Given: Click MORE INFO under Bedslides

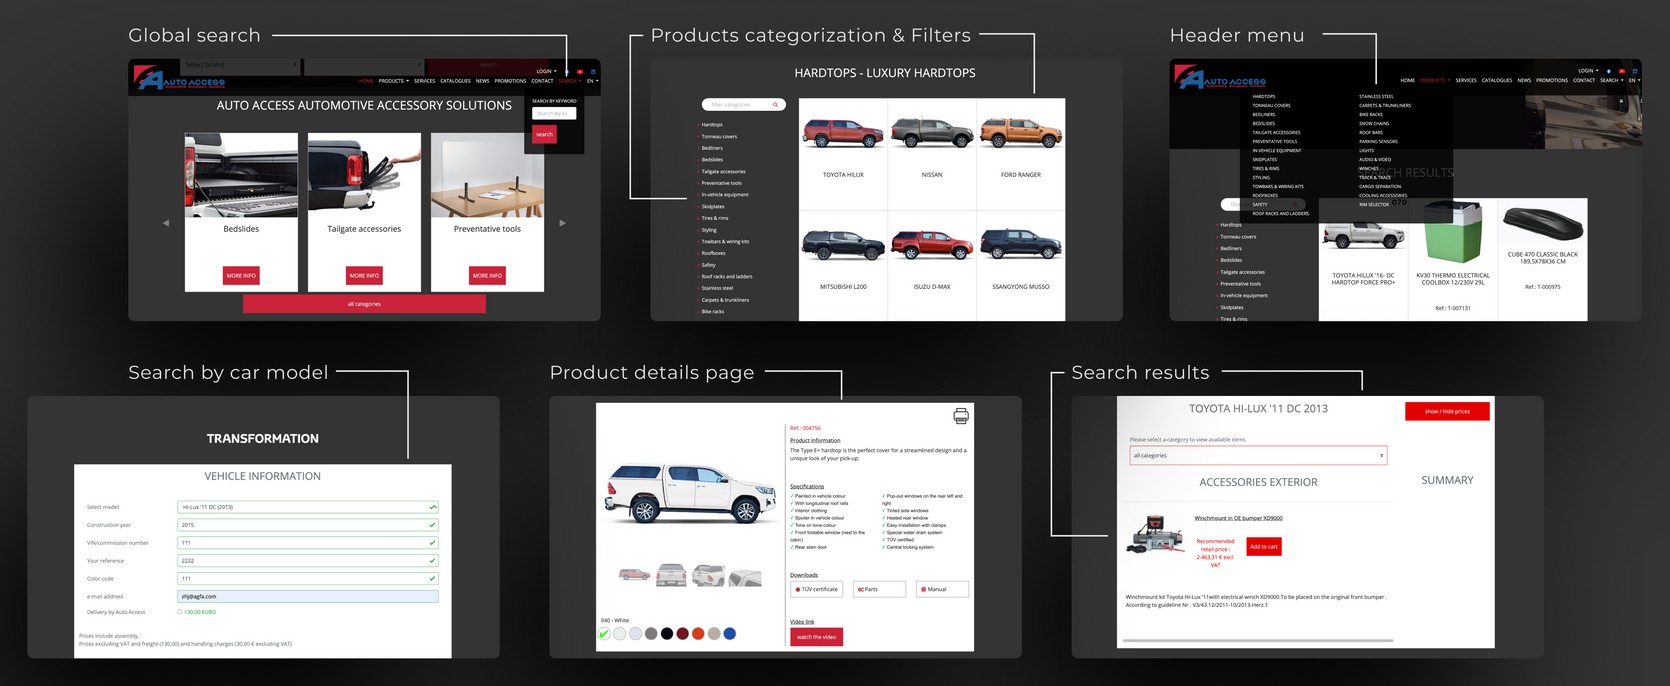Looking at the screenshot, I should [241, 275].
